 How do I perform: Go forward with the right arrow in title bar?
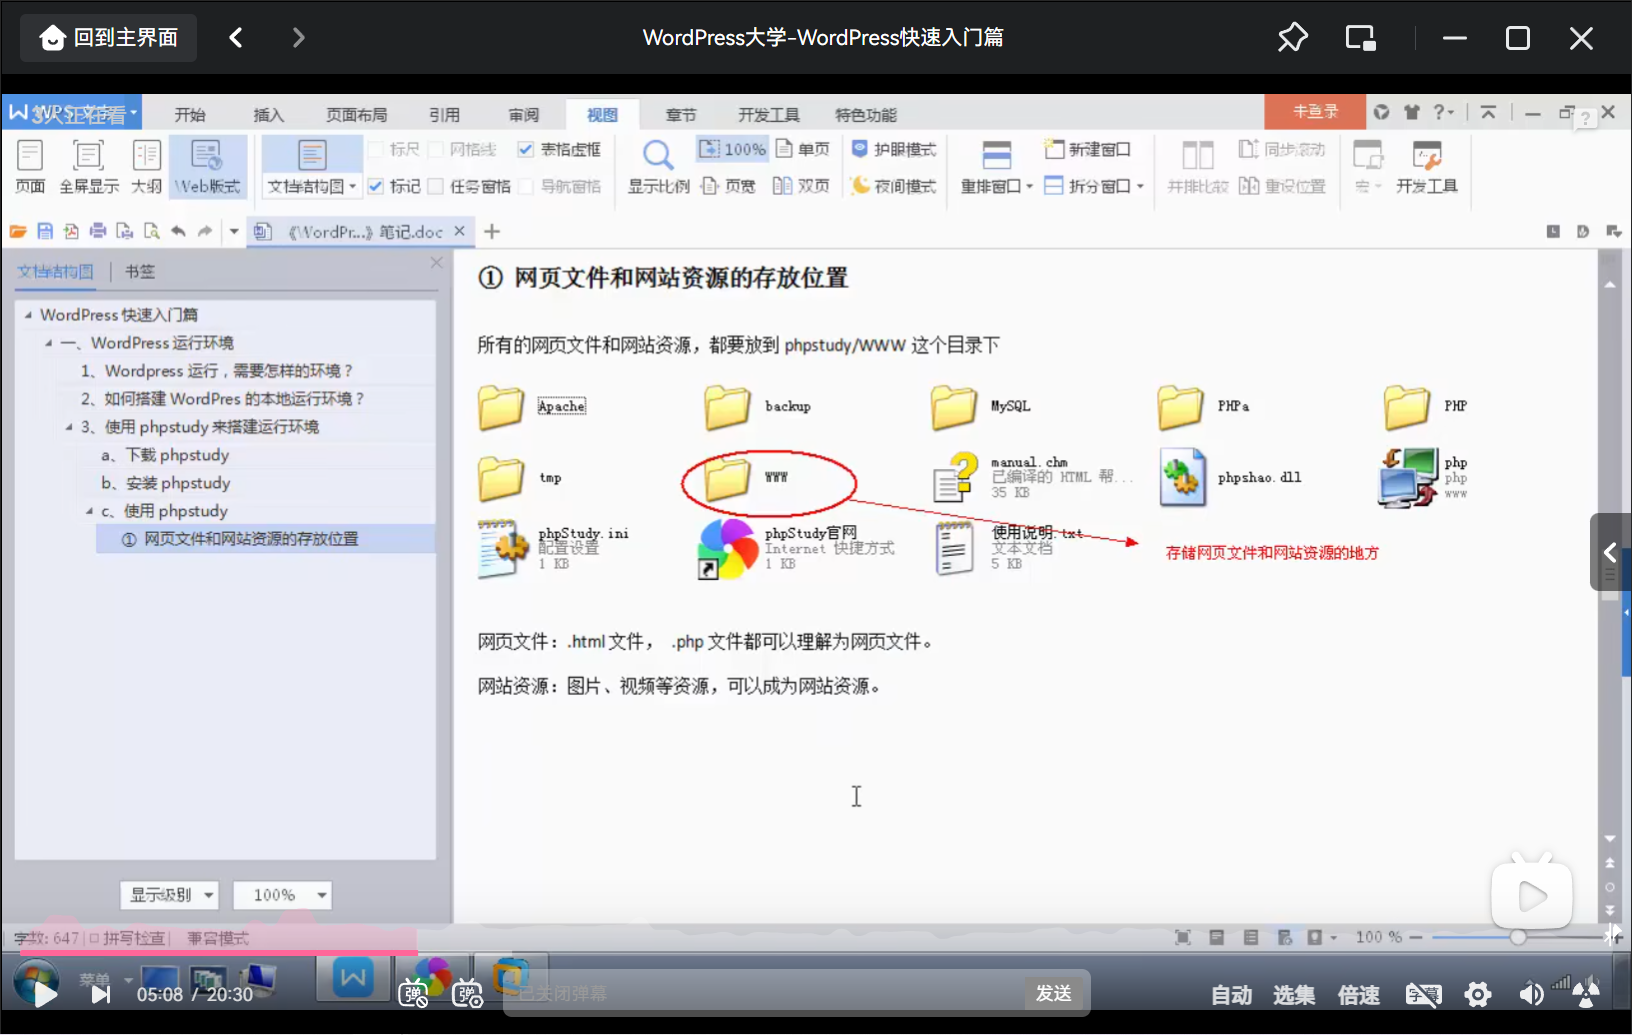(298, 38)
